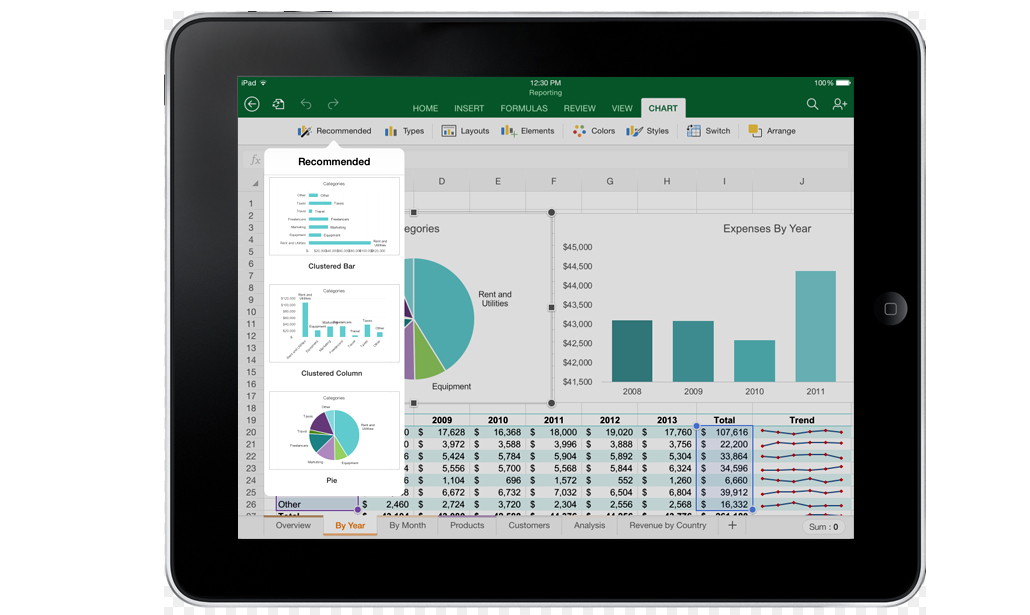Select the 107,616 total cell

click(724, 432)
